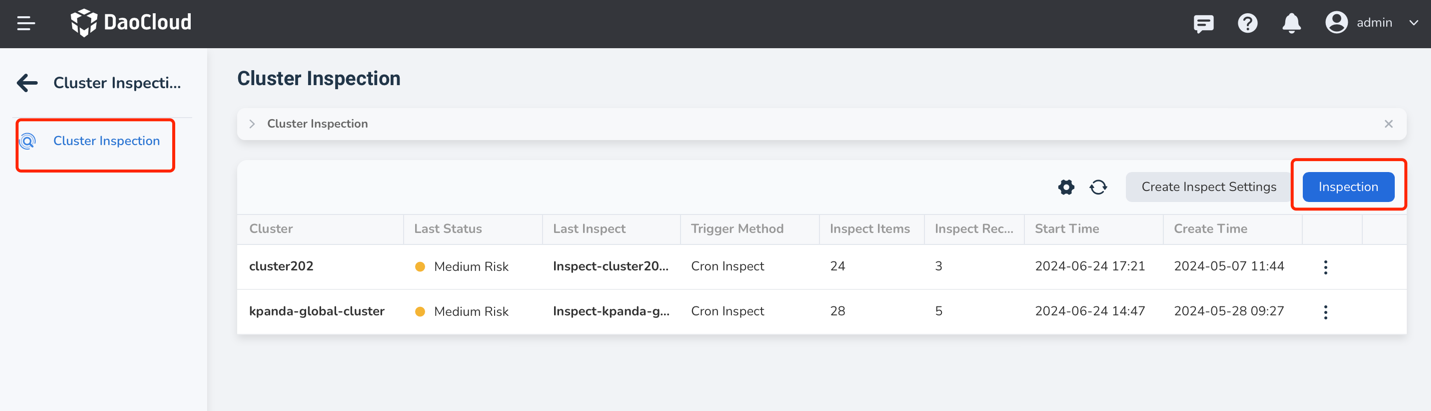
Task: Click the DaoCloud logo
Action: click(x=131, y=22)
